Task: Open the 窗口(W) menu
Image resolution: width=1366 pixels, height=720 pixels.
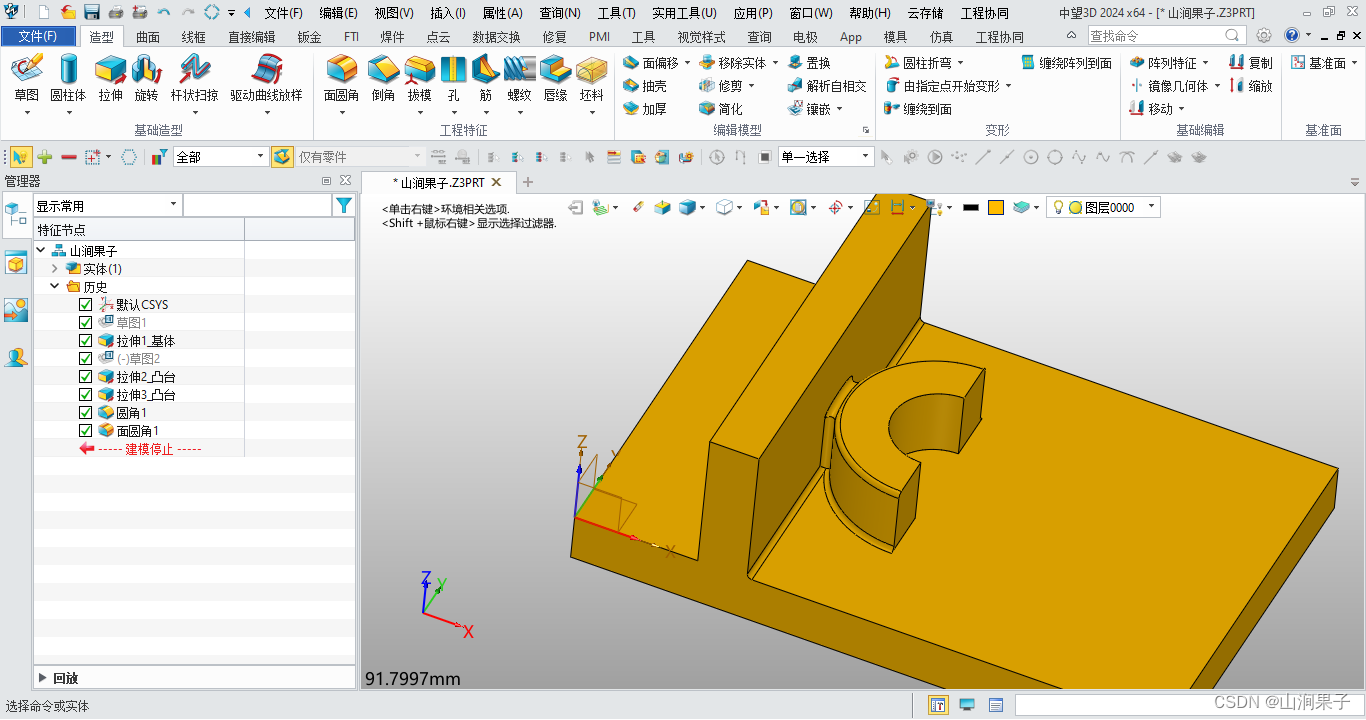Action: coord(811,13)
